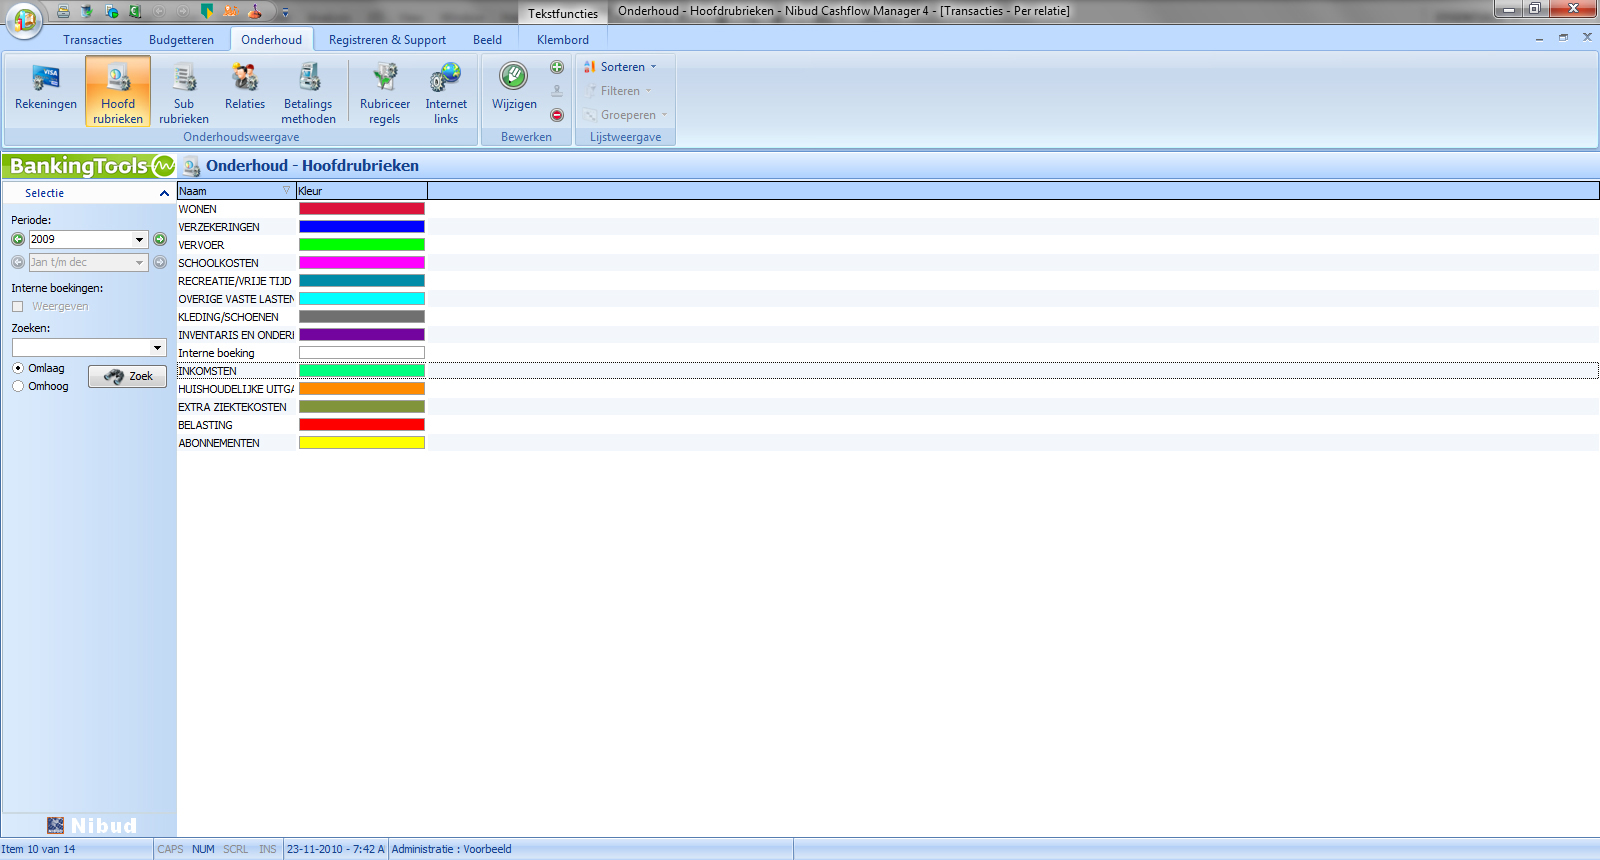Click the printer icon in quick access toolbar

(63, 12)
